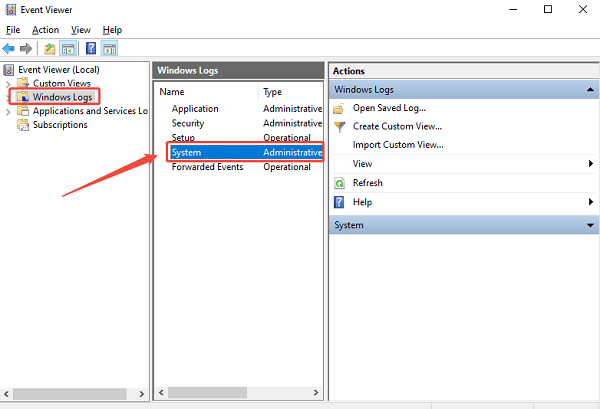Click the Create Custom View funnel icon
The image size is (600, 409).
340,127
